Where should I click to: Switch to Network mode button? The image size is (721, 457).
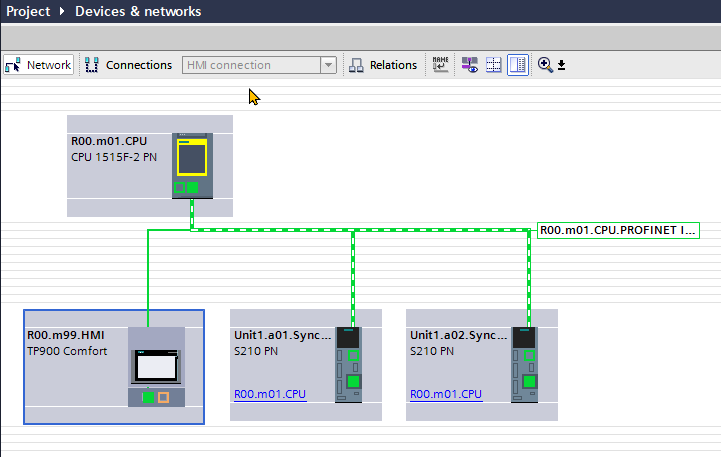(39, 65)
